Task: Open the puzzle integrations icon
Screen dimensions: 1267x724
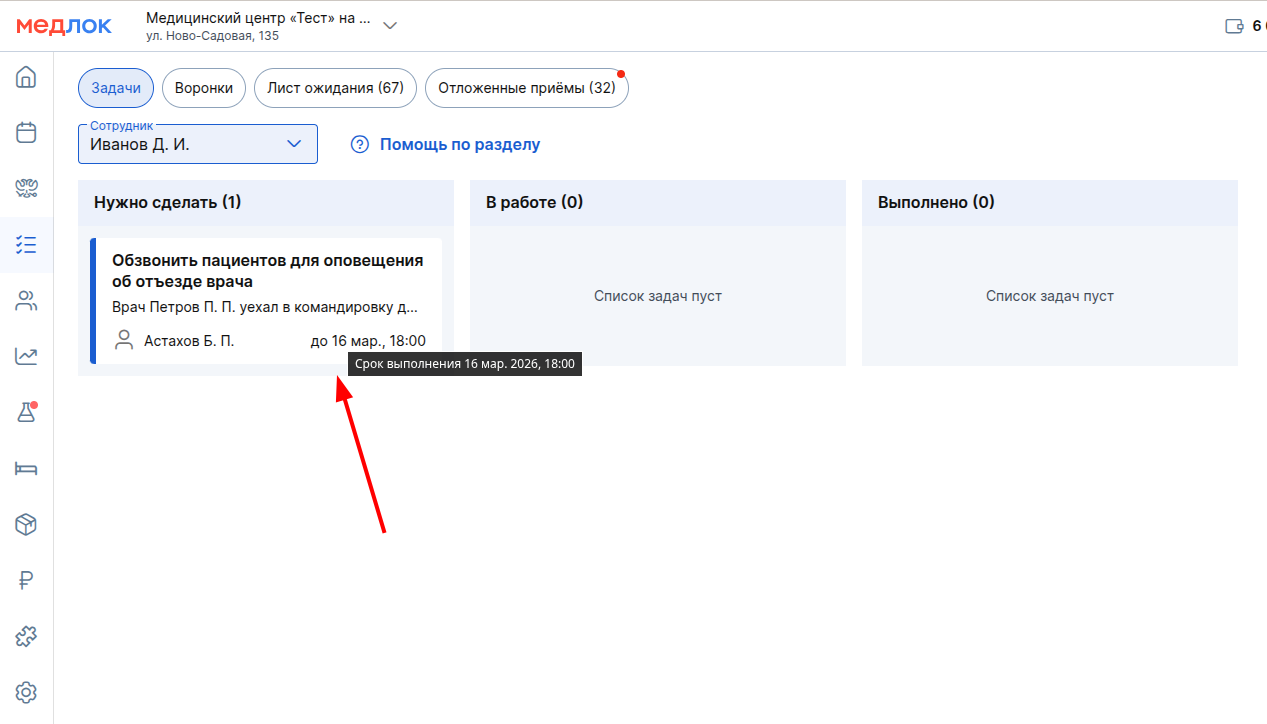Action: pos(26,636)
